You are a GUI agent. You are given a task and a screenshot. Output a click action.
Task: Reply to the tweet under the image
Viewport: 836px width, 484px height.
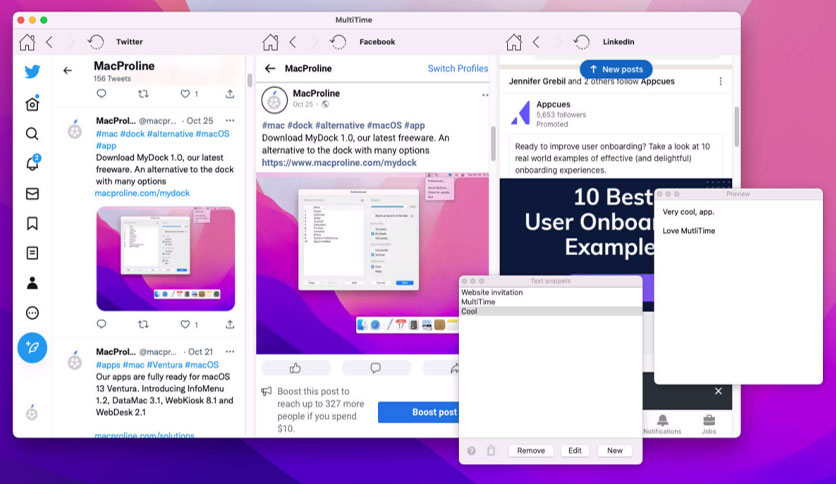(x=101, y=324)
